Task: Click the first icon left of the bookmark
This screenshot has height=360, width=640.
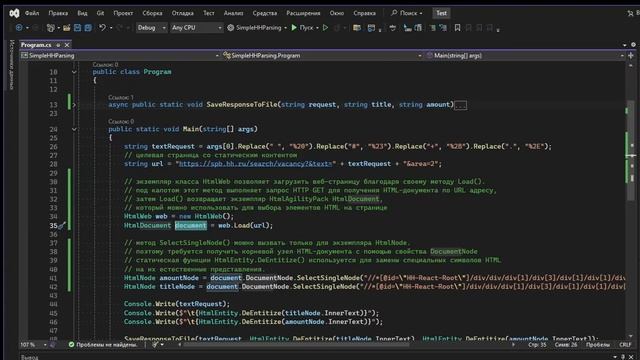Action: pyautogui.click(x=443, y=28)
